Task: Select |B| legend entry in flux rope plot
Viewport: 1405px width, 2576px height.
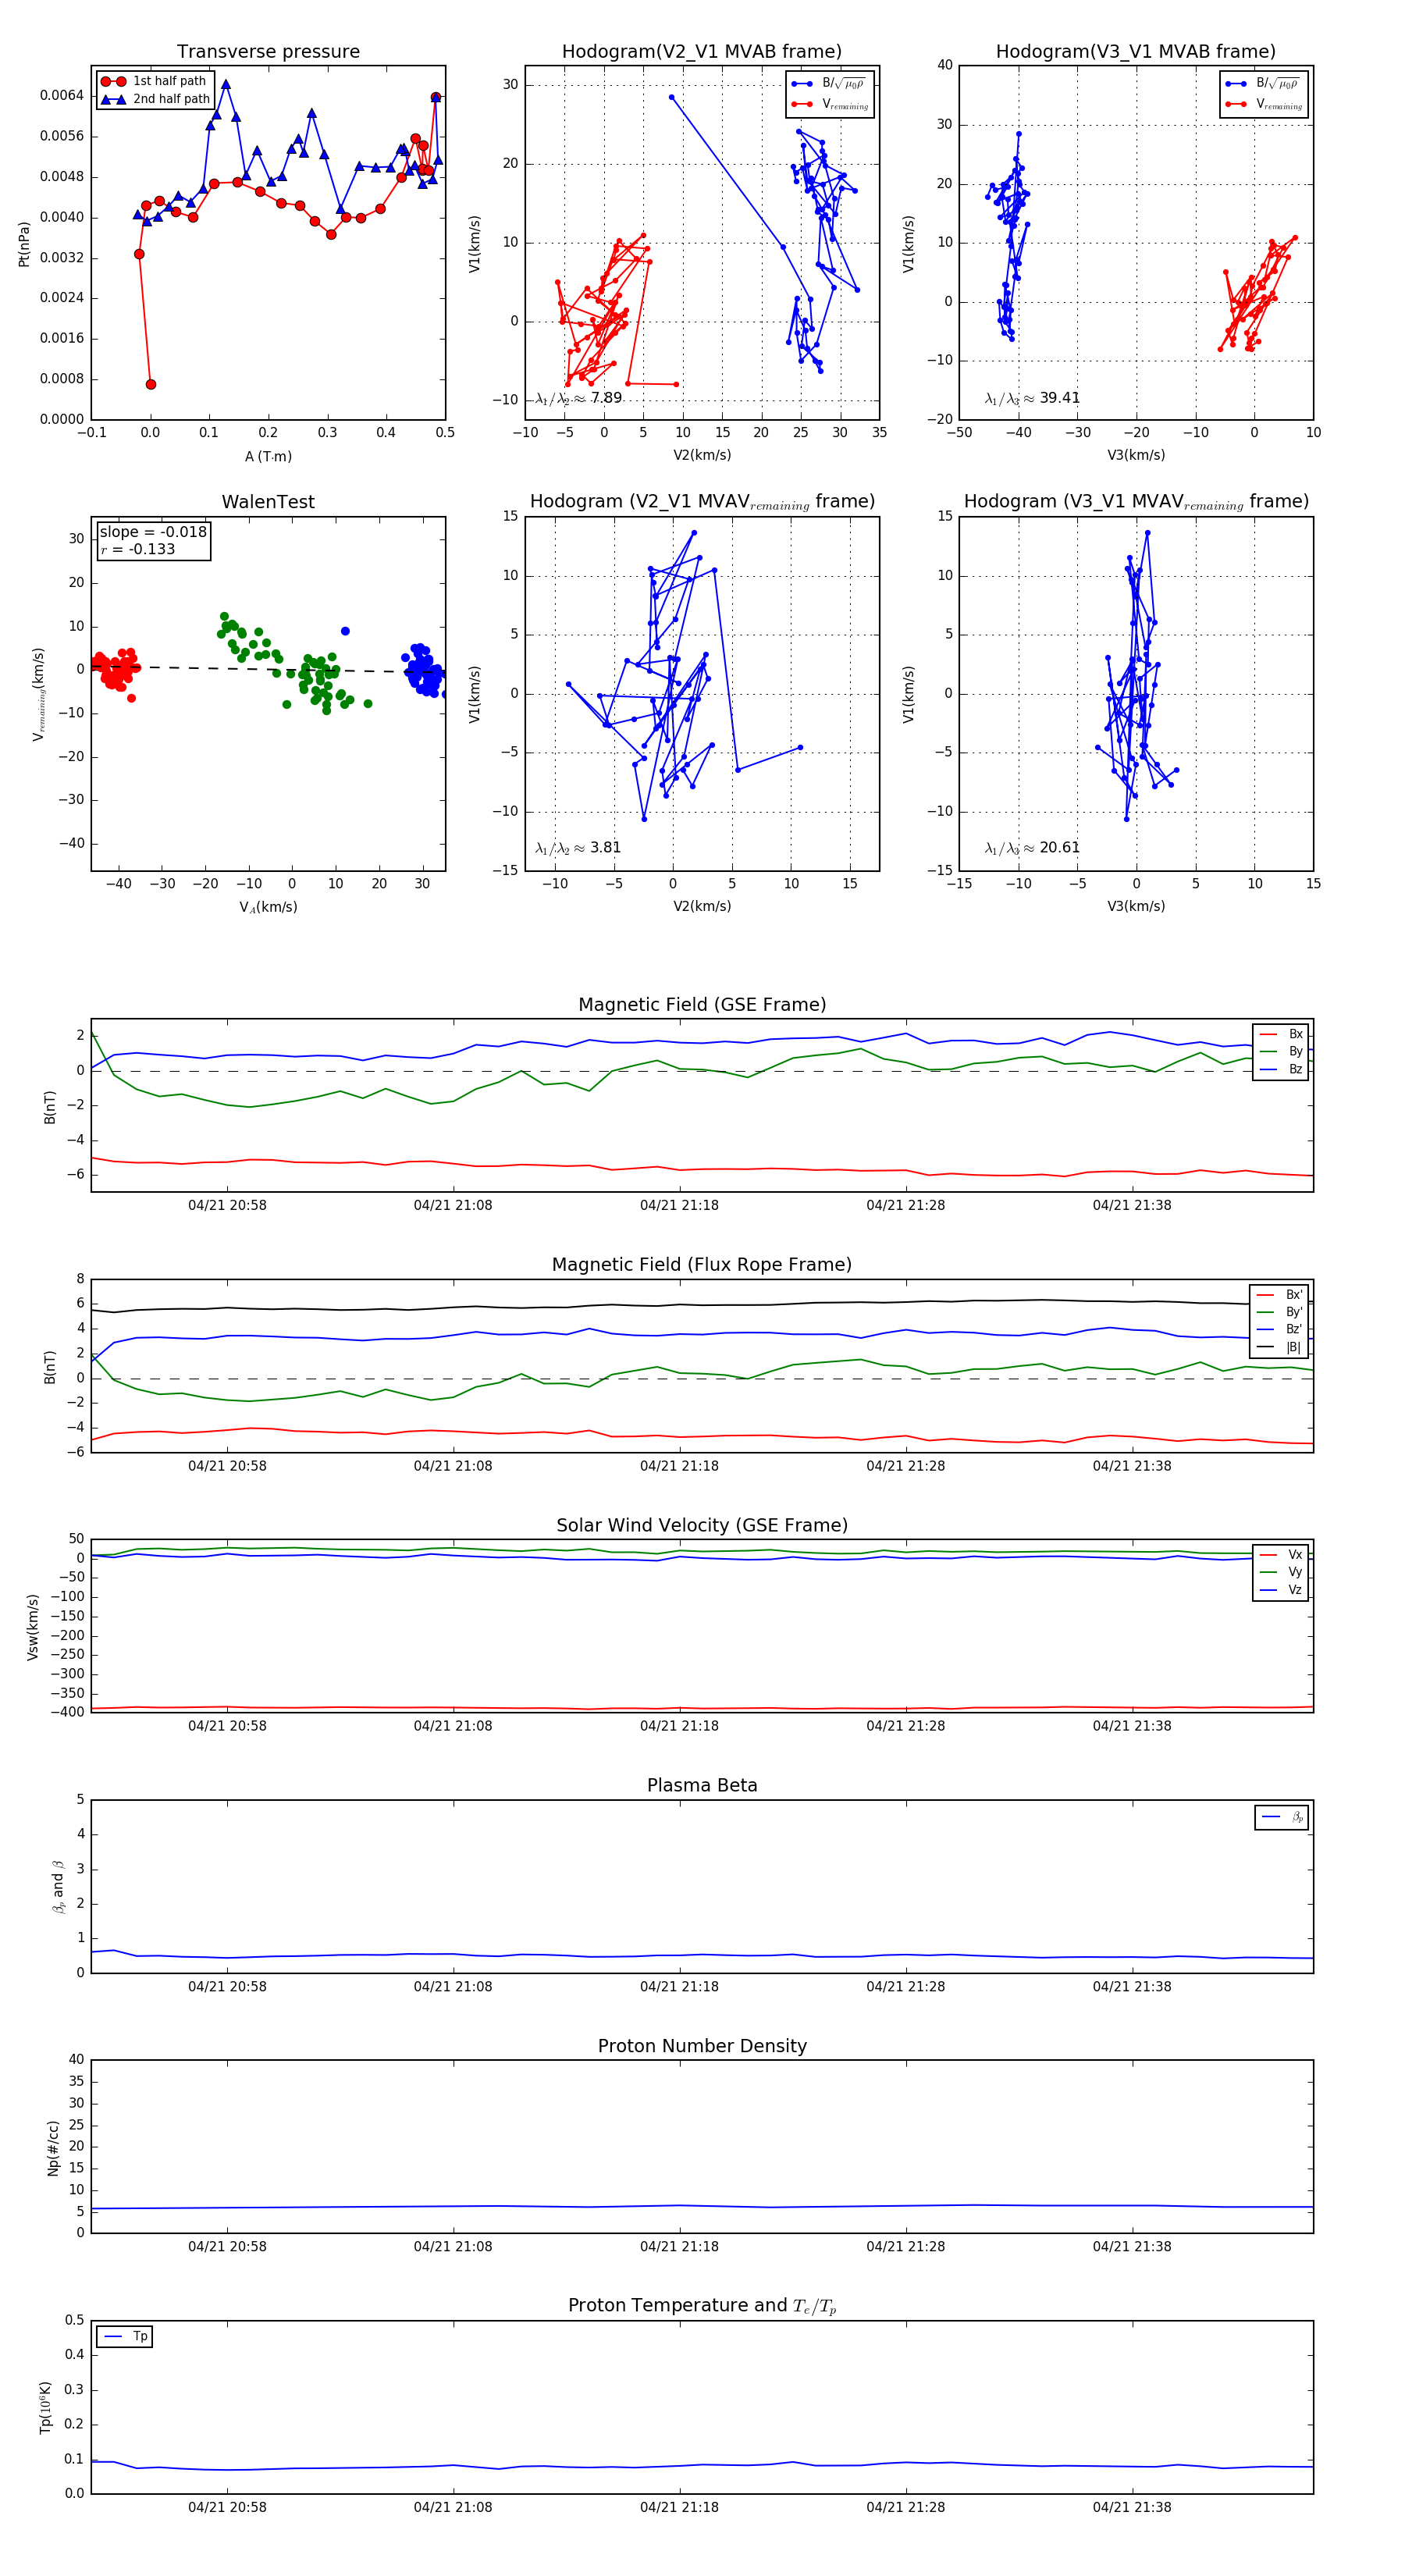Action: 1280,1348
